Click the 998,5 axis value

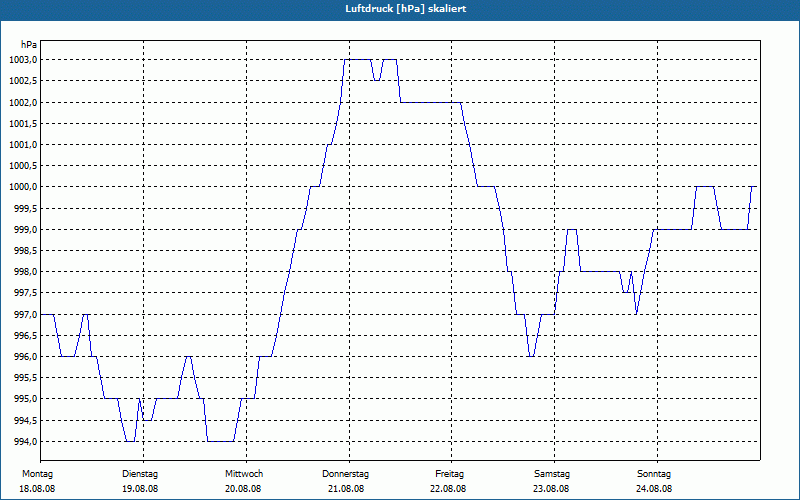coord(25,251)
